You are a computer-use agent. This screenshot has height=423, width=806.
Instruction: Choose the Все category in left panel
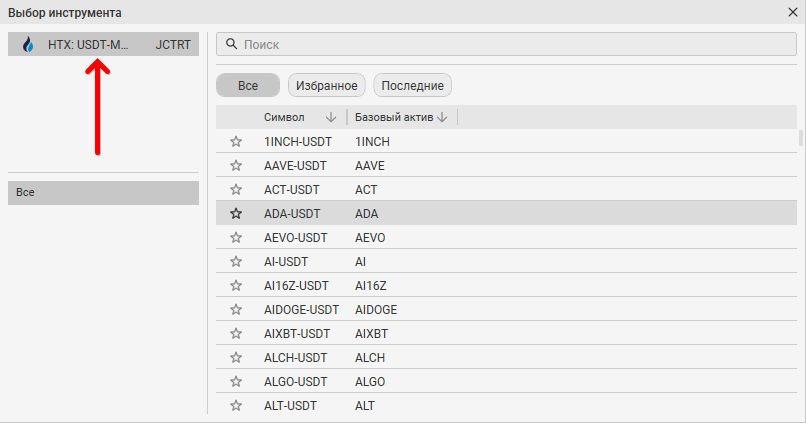pos(104,192)
